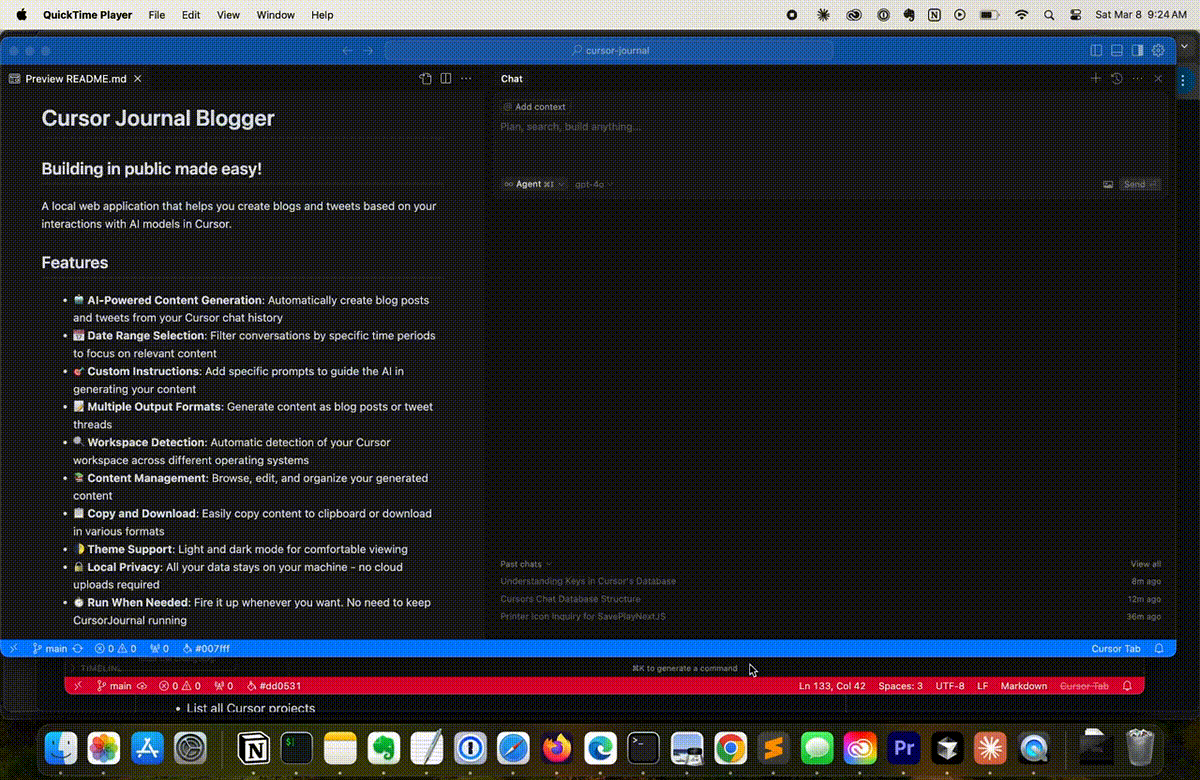This screenshot has width=1200, height=780.
Task: Open the Manage settings gear in the title bar
Action: [x=1158, y=50]
